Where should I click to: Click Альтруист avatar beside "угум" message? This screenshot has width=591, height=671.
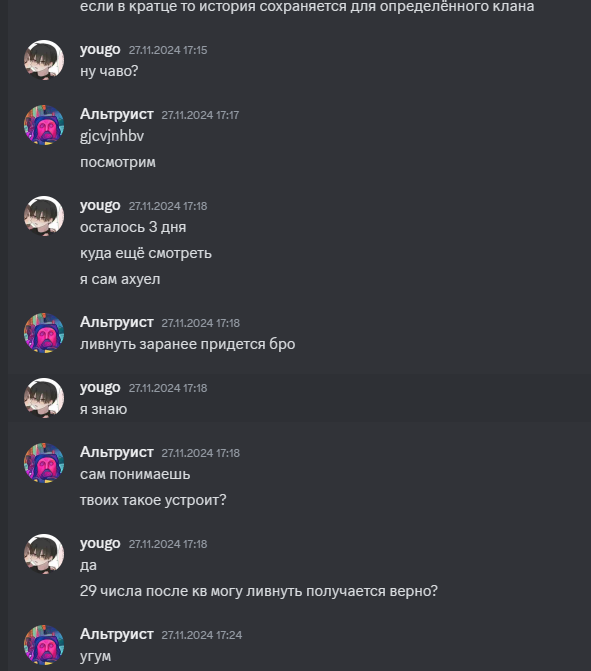(44, 645)
